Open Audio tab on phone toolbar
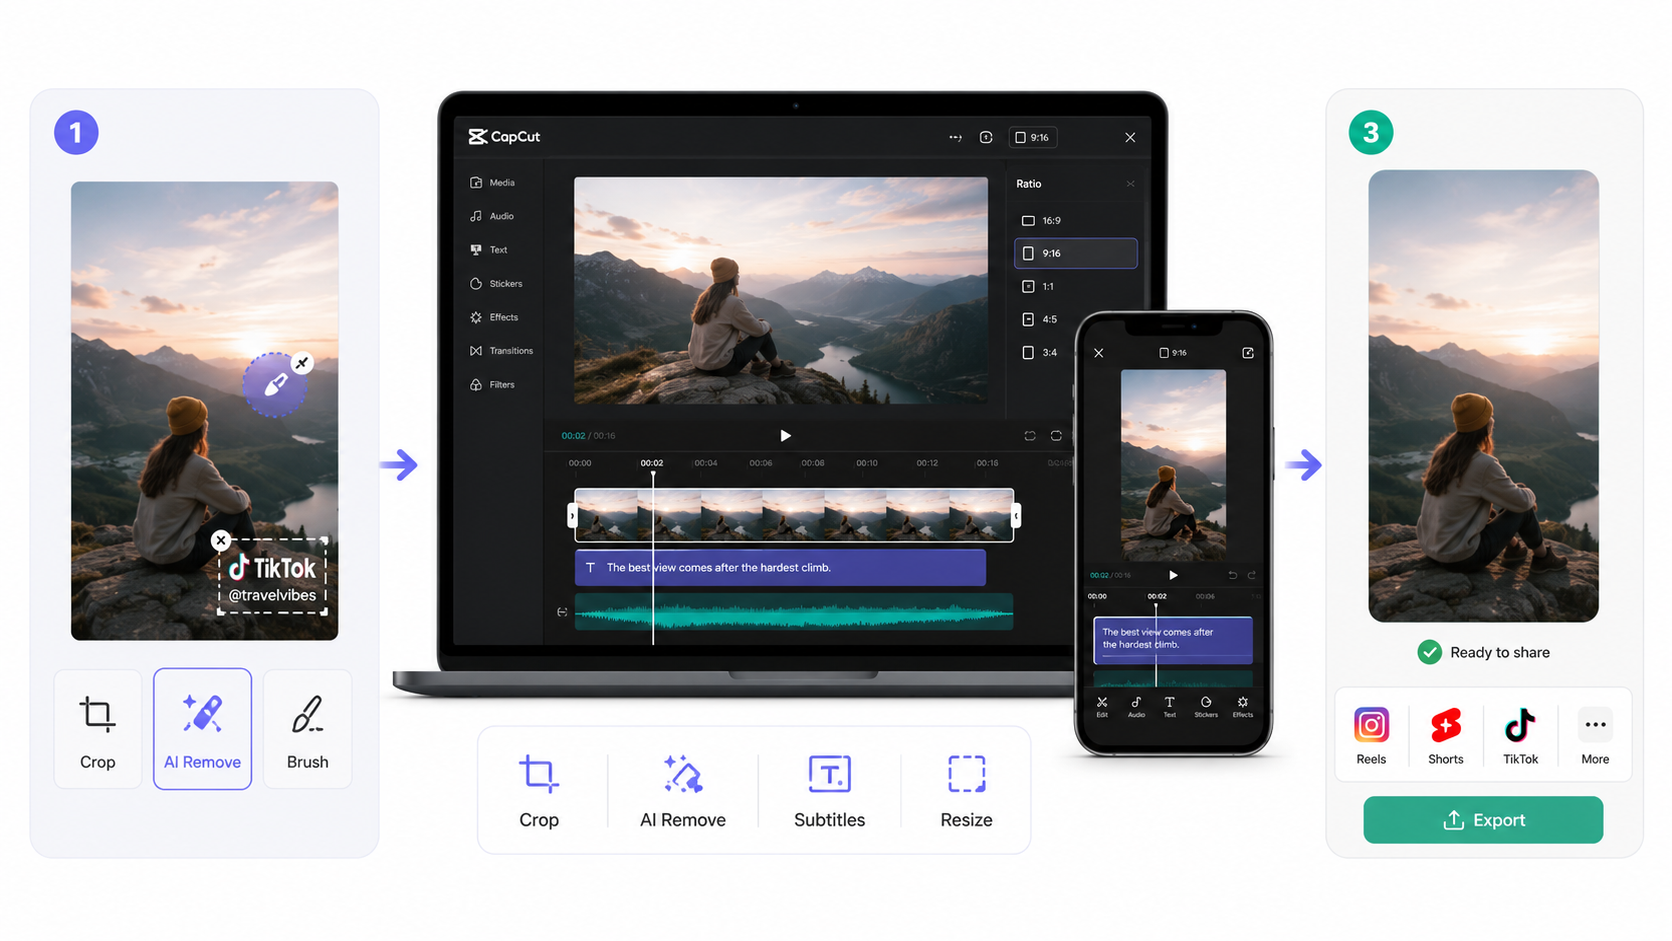Image resolution: width=1672 pixels, height=941 pixels. [x=1136, y=707]
